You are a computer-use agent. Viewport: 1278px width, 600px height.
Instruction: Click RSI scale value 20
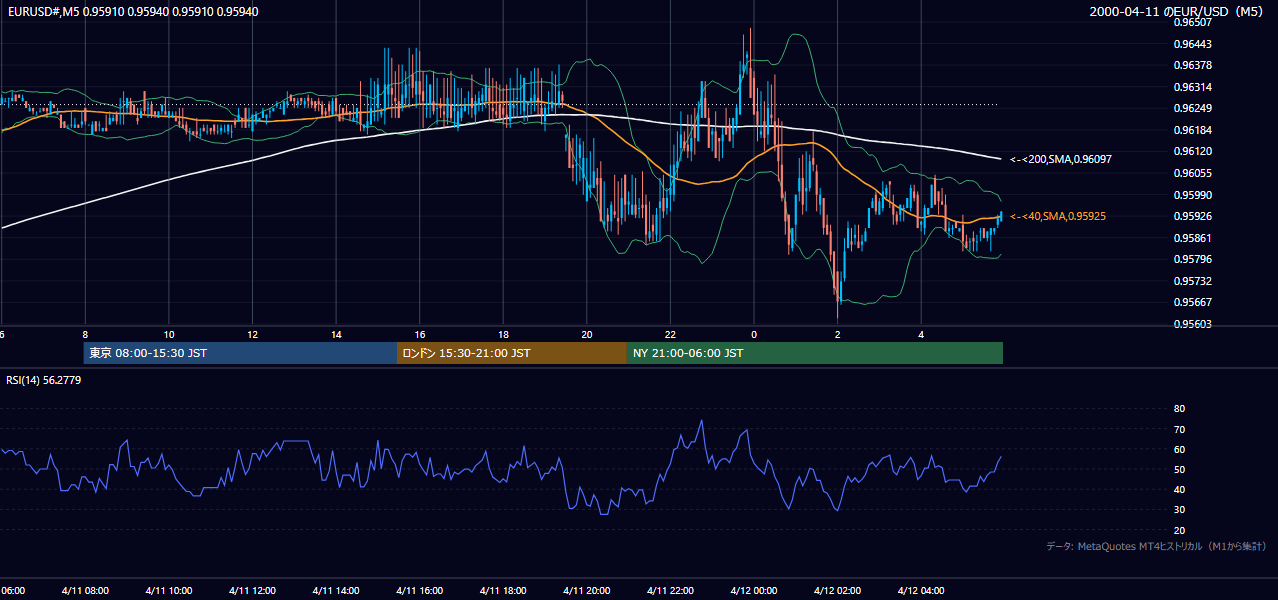1179,530
